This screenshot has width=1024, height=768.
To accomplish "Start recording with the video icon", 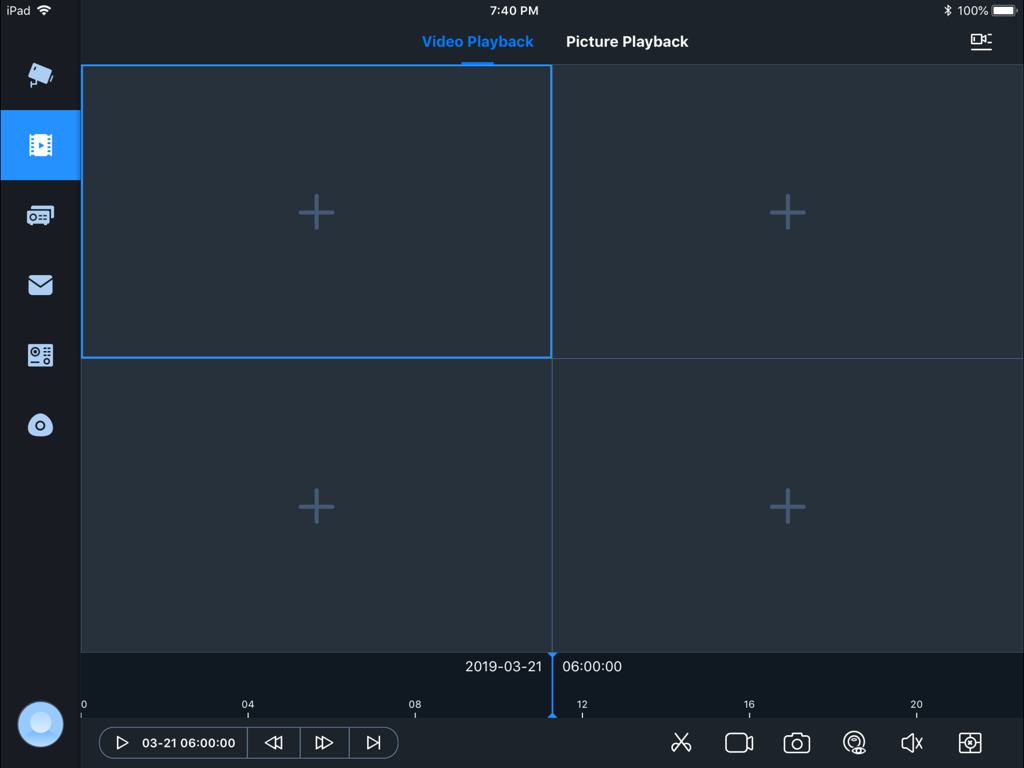I will point(738,742).
